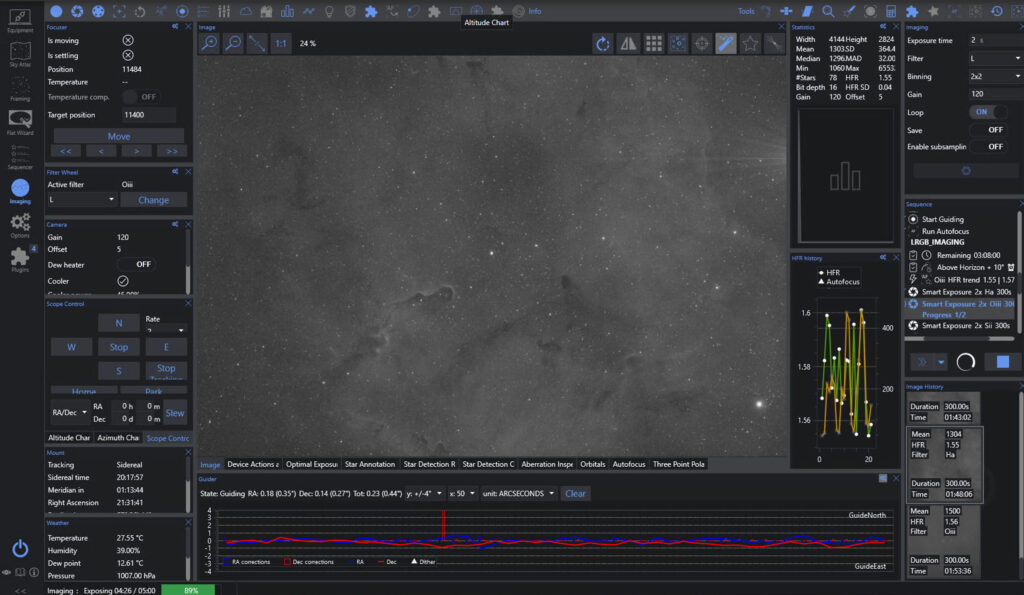Stop the running sequence square button
The image size is (1024, 595).
click(1002, 362)
